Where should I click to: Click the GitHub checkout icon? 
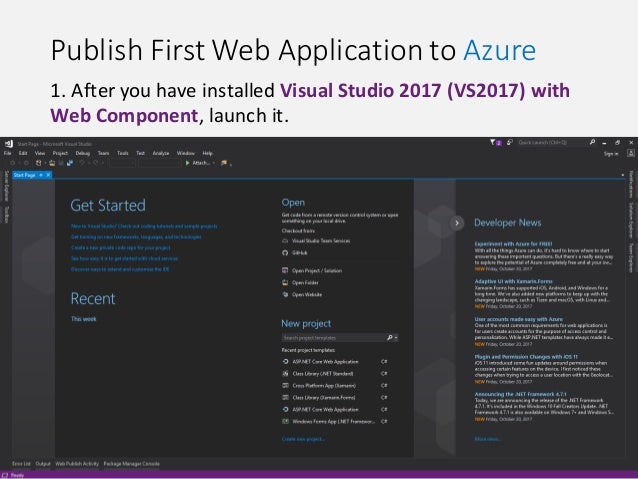click(x=285, y=253)
